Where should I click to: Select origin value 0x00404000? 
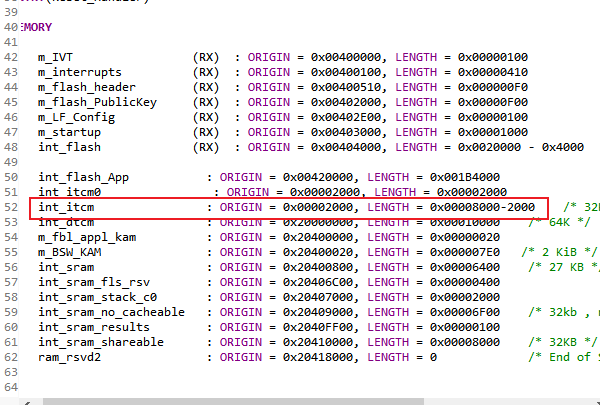coord(346,147)
